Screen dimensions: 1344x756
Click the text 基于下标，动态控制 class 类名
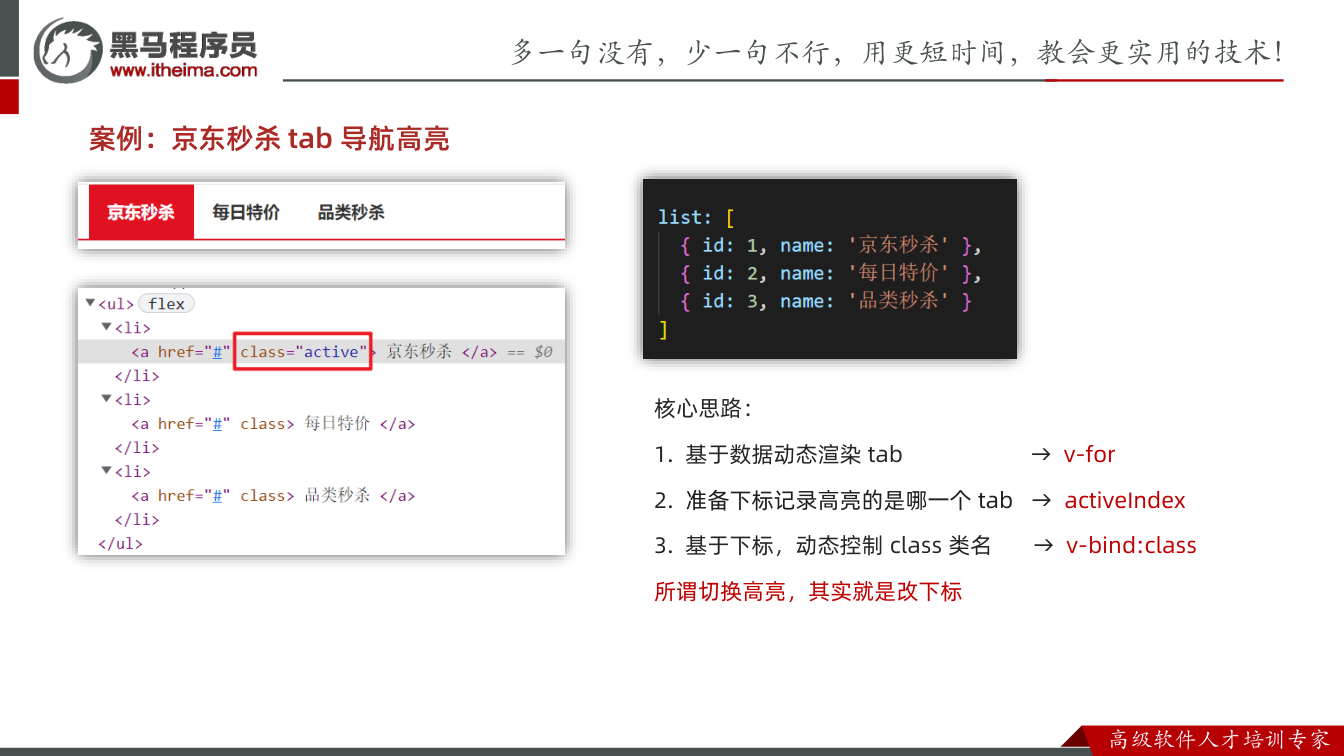pyautogui.click(x=838, y=546)
